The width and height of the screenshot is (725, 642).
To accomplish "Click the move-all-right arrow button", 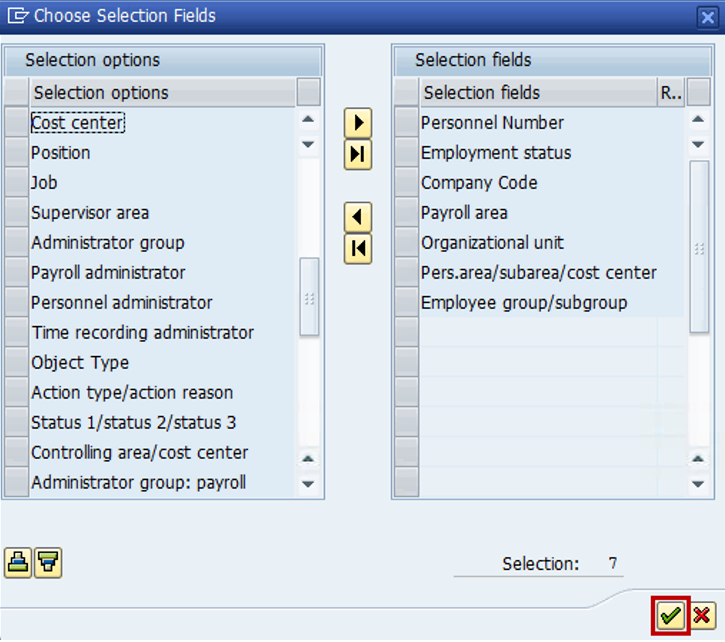I will click(357, 154).
